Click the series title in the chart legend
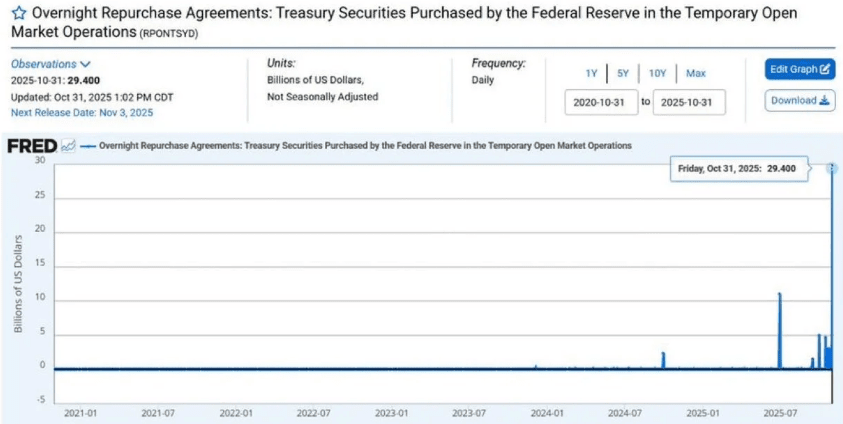843x424 pixels. point(365,146)
